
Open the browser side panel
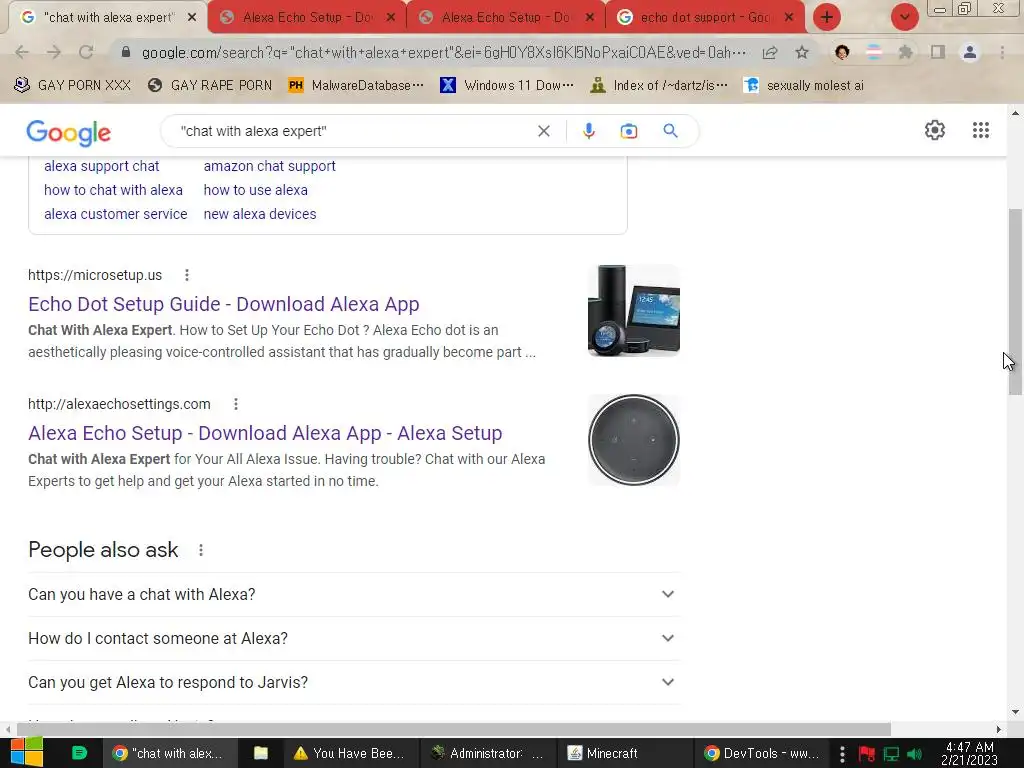(x=938, y=52)
